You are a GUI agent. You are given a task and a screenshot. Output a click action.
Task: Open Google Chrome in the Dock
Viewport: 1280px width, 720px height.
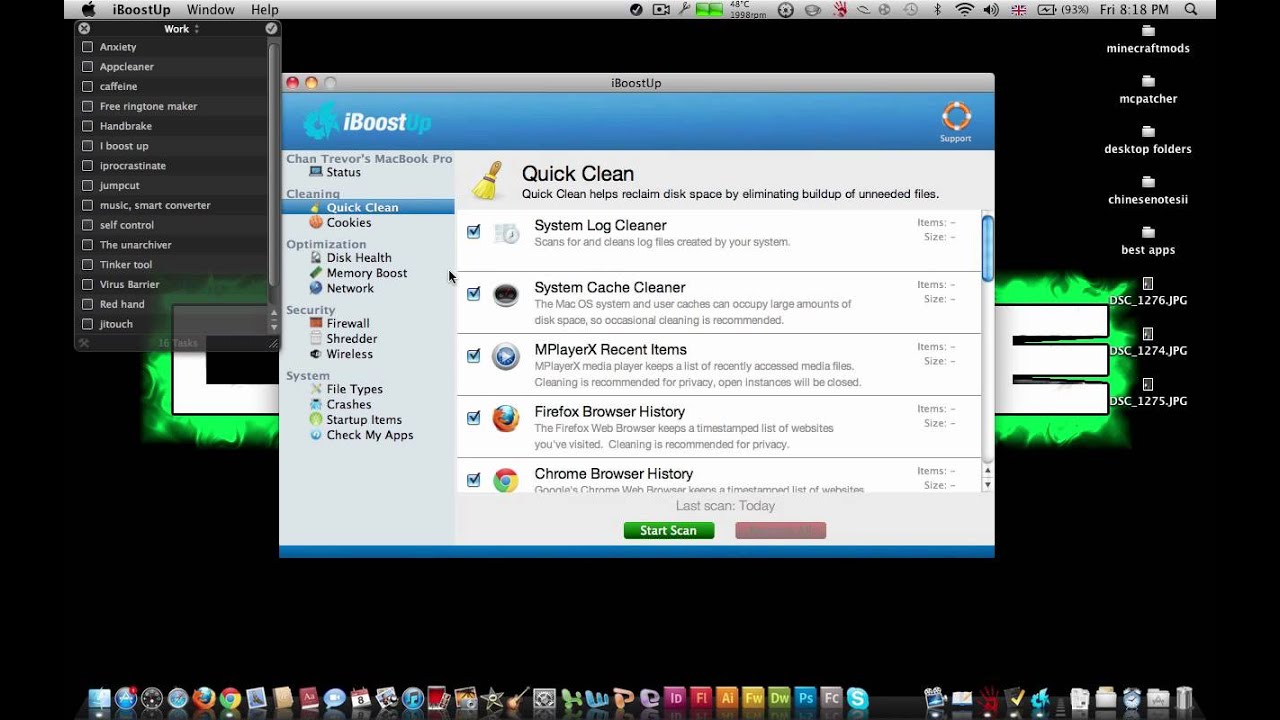pyautogui.click(x=230, y=699)
